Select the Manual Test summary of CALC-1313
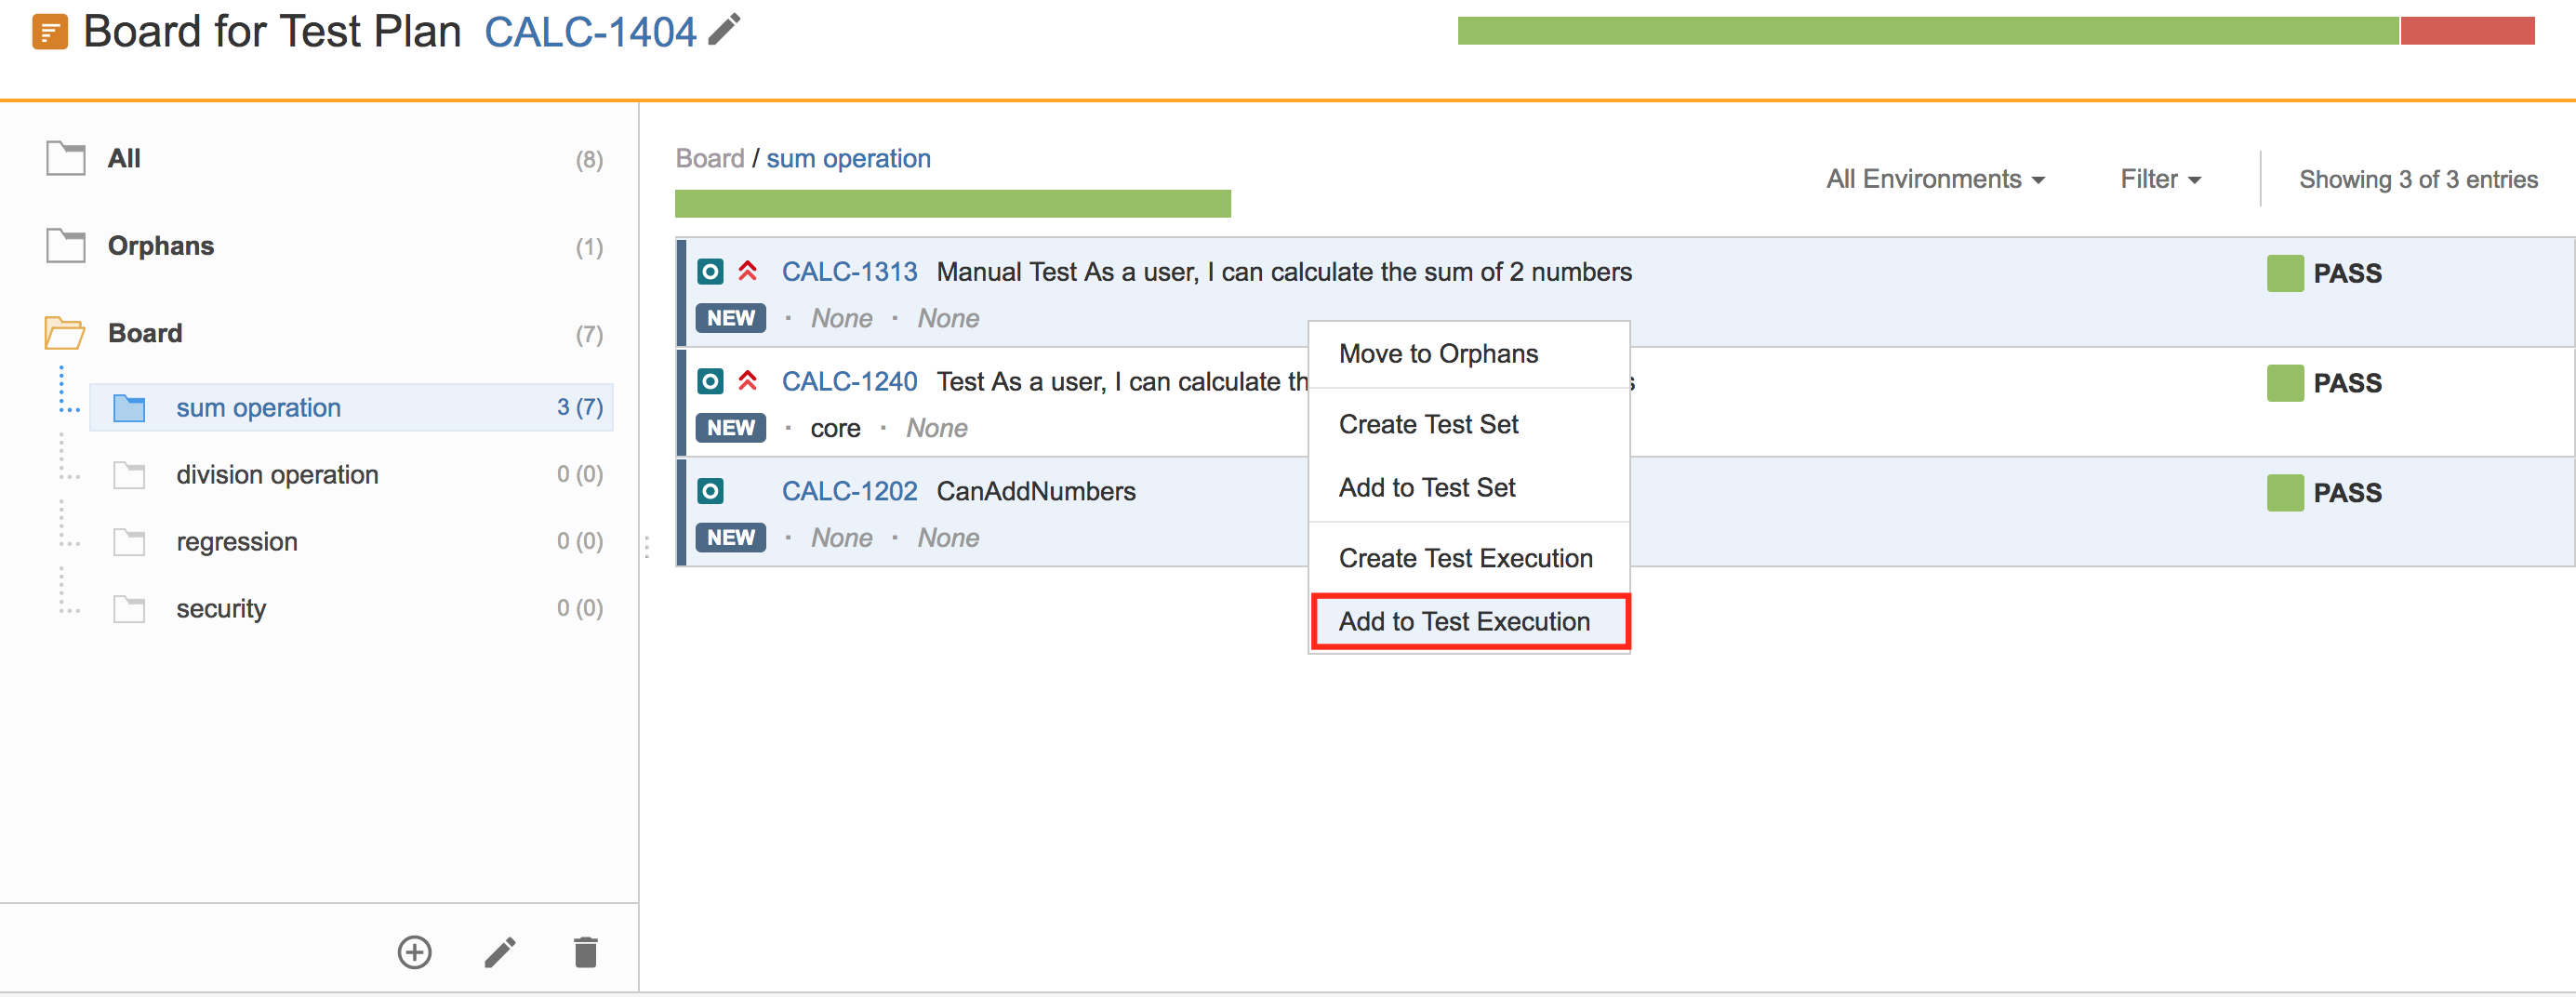2576x997 pixels. pos(1284,272)
